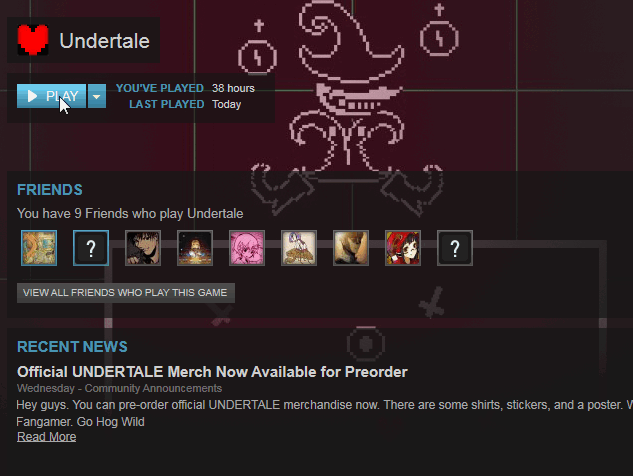The height and width of the screenshot is (476, 633).
Task: Open the last gray question mark friend avatar
Action: [x=455, y=248]
